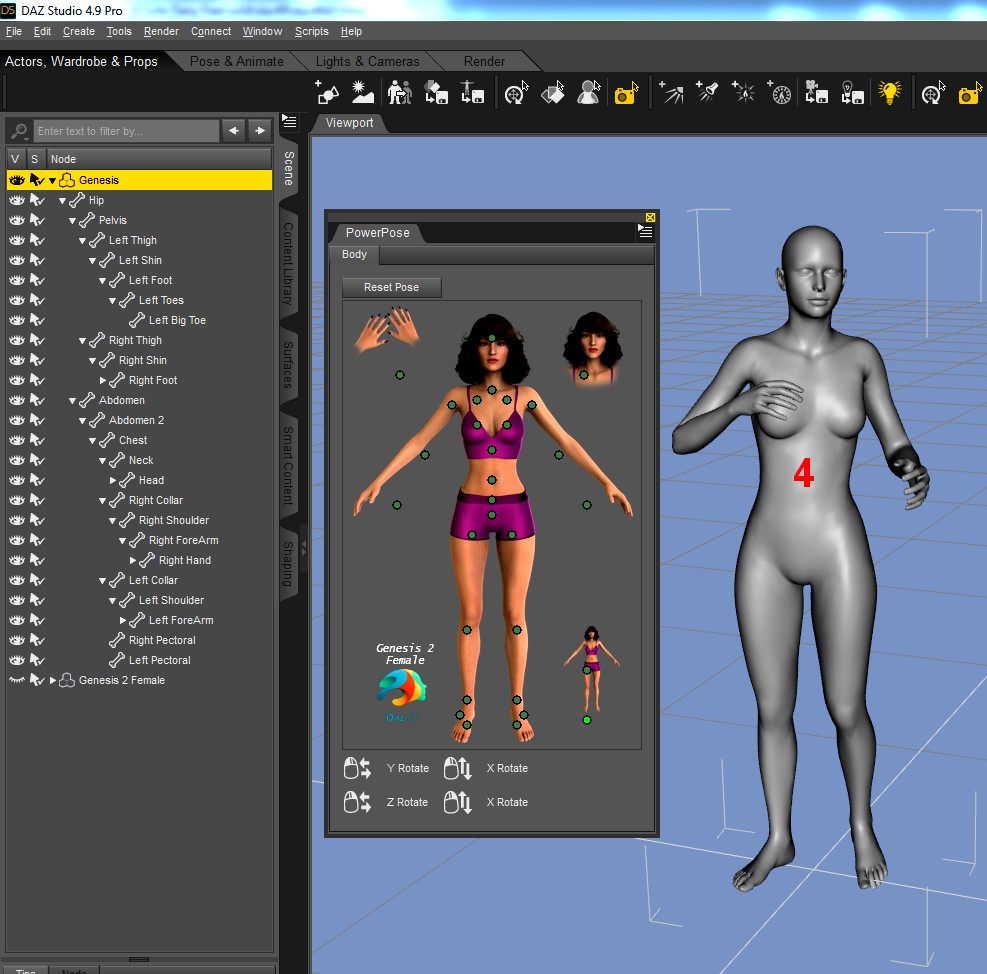Expand the Left ForeArm branch
Image resolution: width=987 pixels, height=974 pixels.
[x=123, y=620]
